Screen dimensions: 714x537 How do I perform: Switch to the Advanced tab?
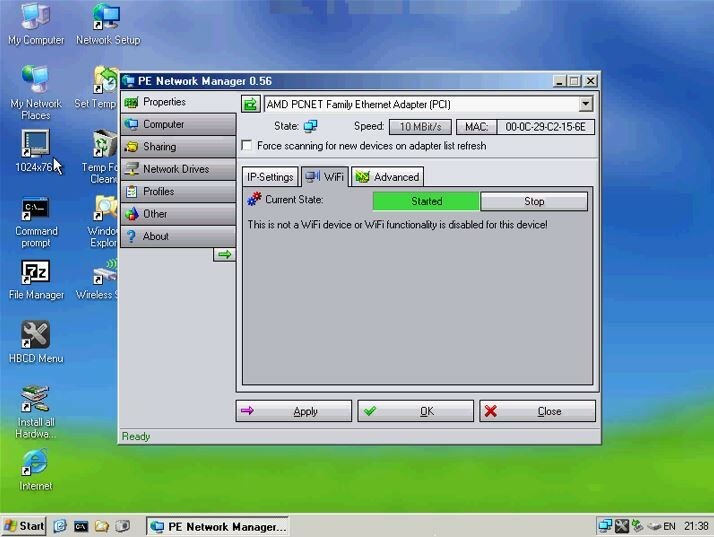pos(388,177)
